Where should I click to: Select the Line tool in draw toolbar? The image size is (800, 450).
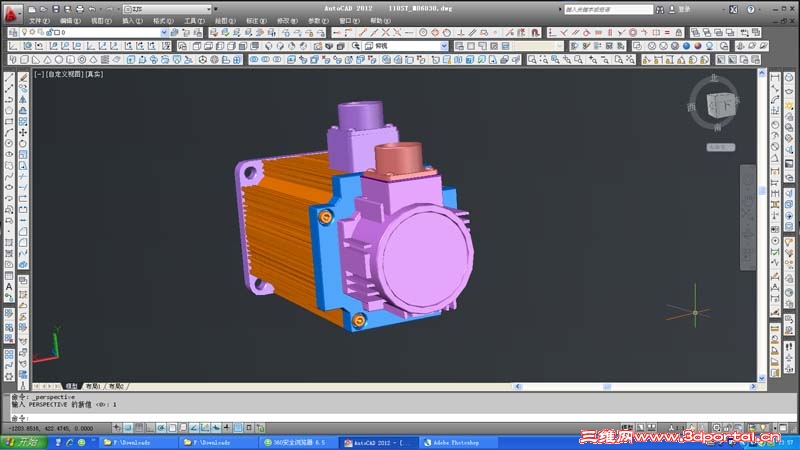(9, 78)
